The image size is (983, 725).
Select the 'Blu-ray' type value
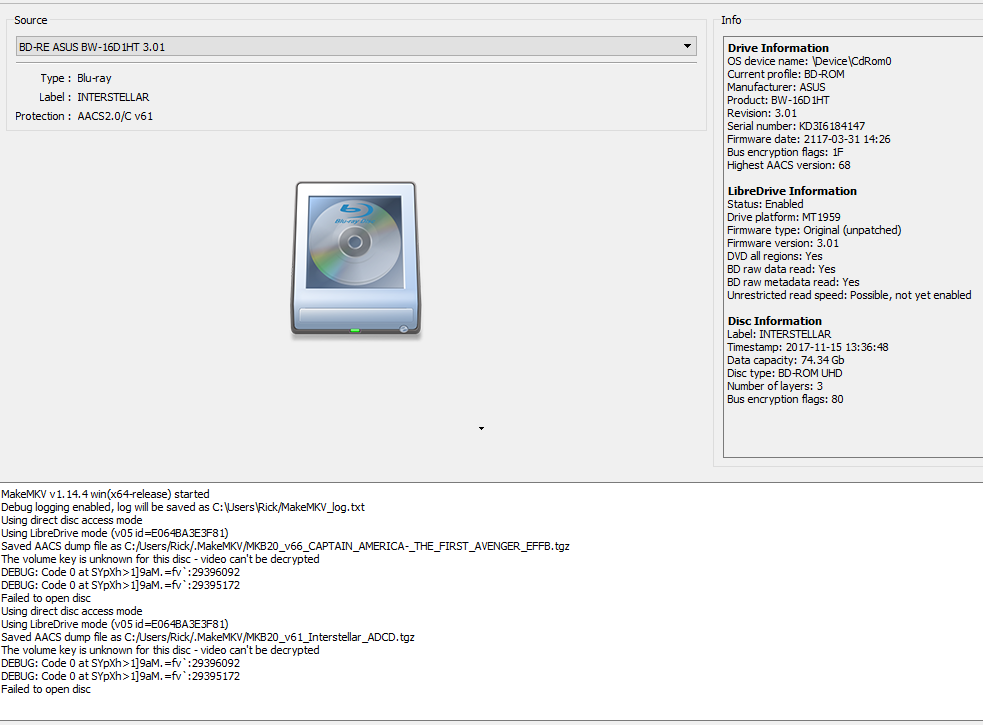point(94,78)
